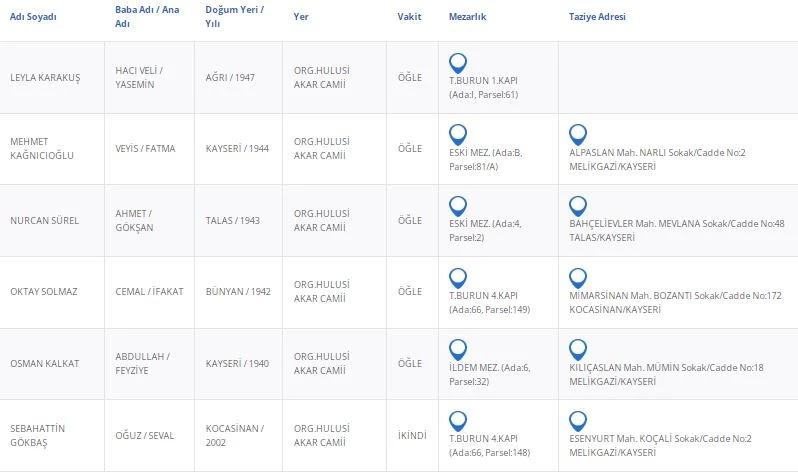Show condolence address pin for Nurcan Sürel
This screenshot has height=472, width=798.
(x=577, y=205)
